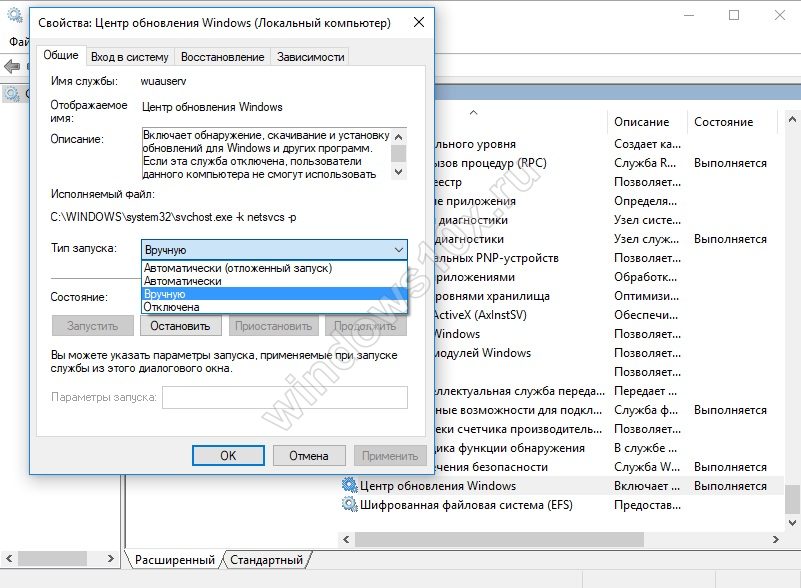Click gear icon beside Центр обновления Windows row

[349, 485]
